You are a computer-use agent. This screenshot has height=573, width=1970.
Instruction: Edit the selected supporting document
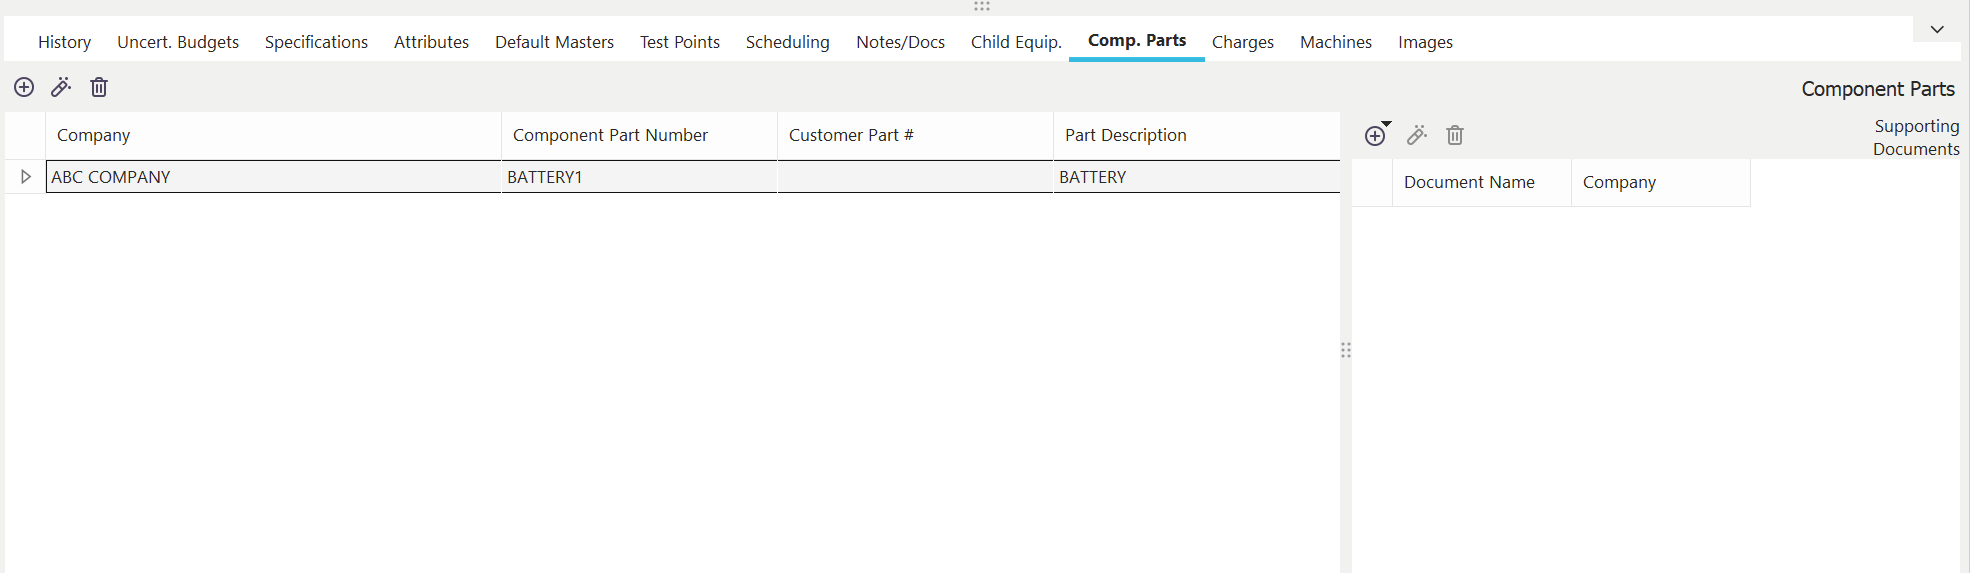point(1416,136)
